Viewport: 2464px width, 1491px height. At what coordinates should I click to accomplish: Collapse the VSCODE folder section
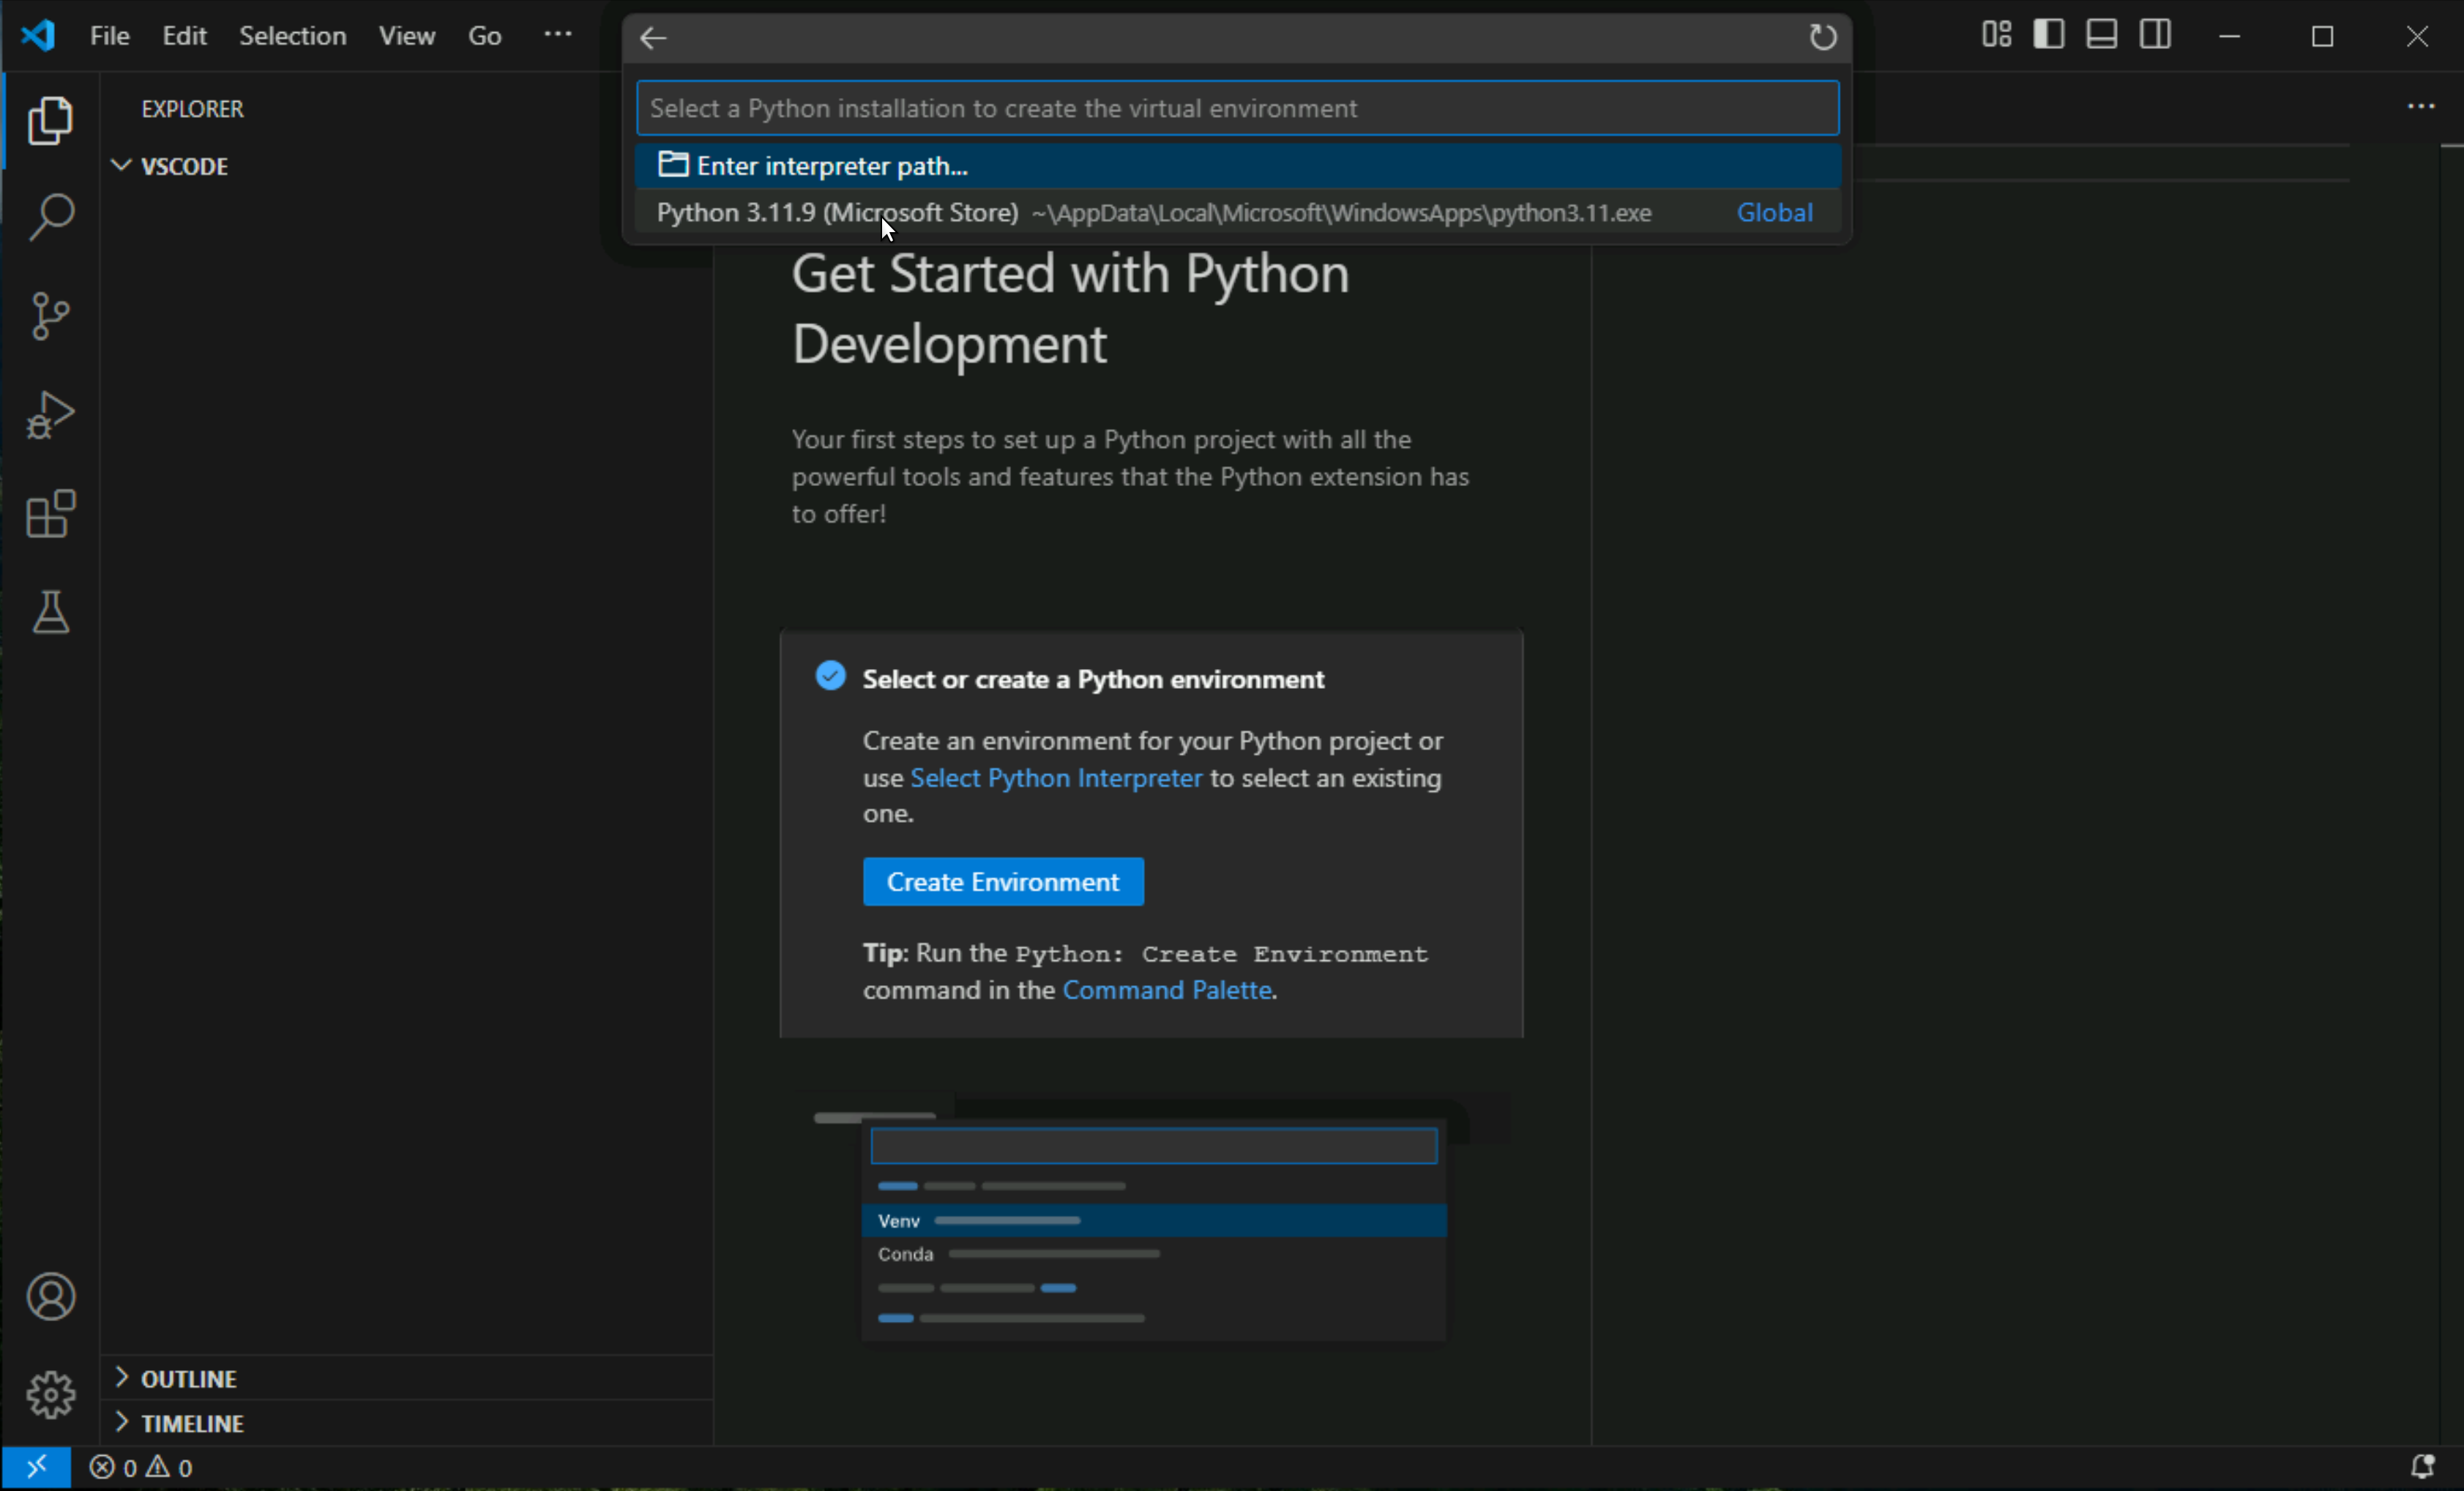coord(184,166)
